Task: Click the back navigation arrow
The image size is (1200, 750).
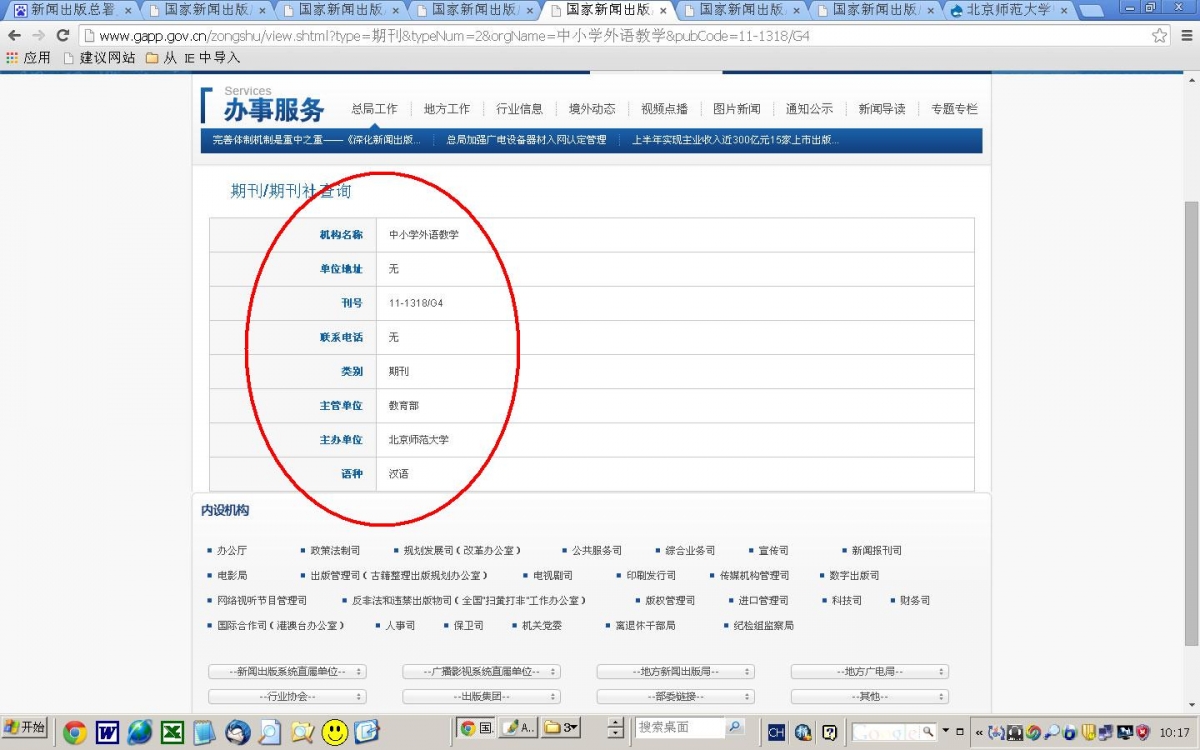Action: pyautogui.click(x=15, y=34)
